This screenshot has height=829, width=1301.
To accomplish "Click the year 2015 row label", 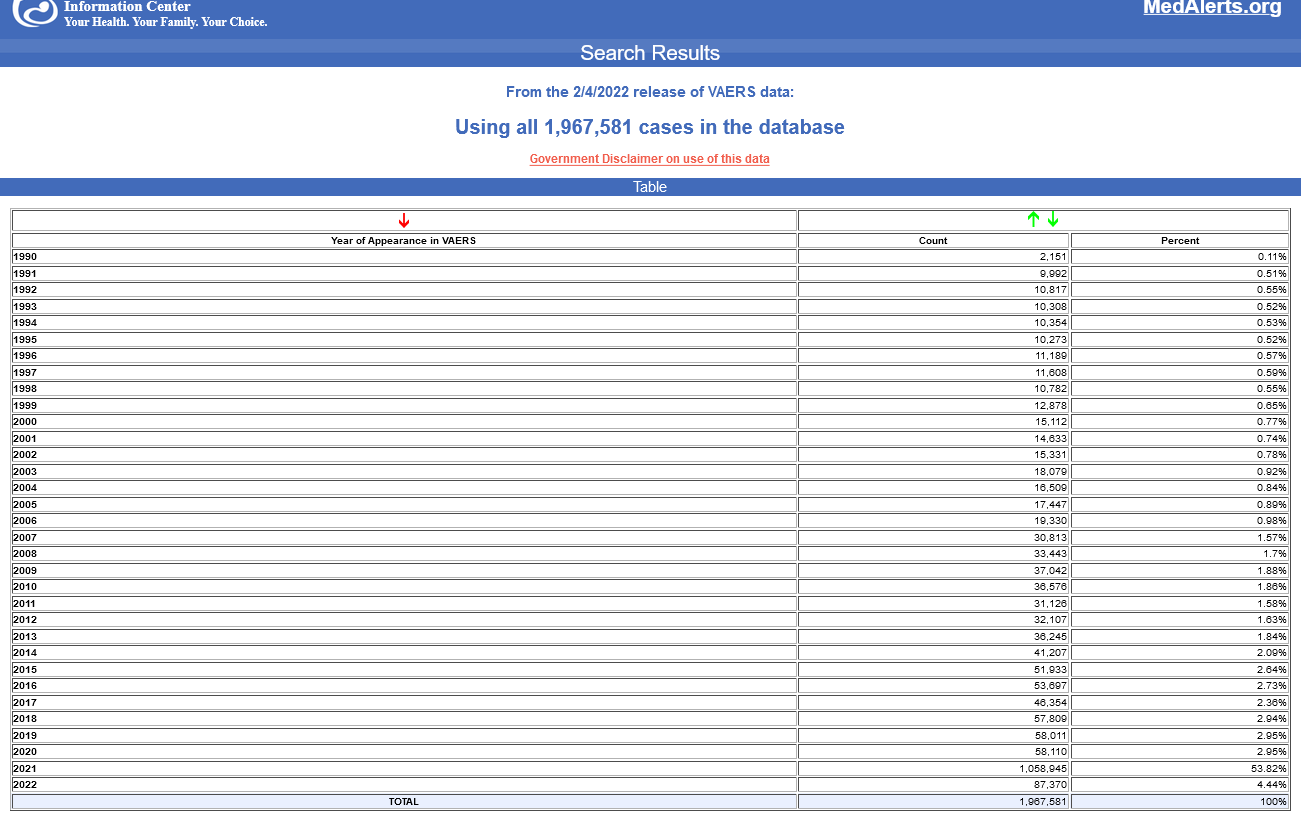I will click(x=25, y=669).
